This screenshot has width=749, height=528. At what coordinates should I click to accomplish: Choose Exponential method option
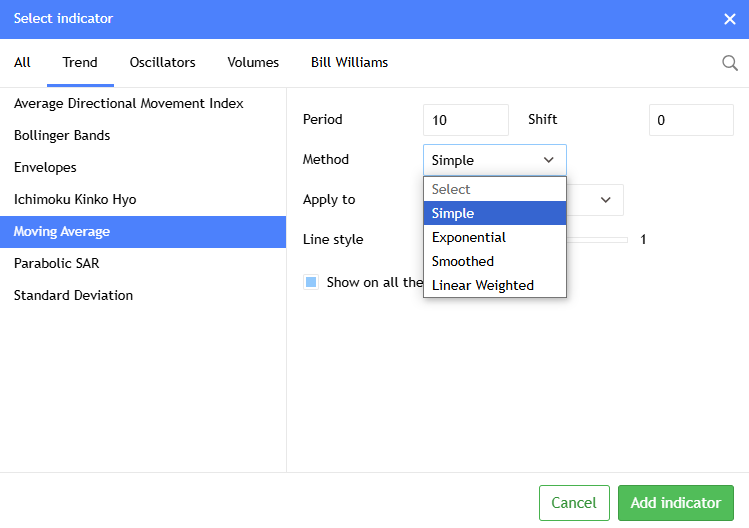point(495,237)
